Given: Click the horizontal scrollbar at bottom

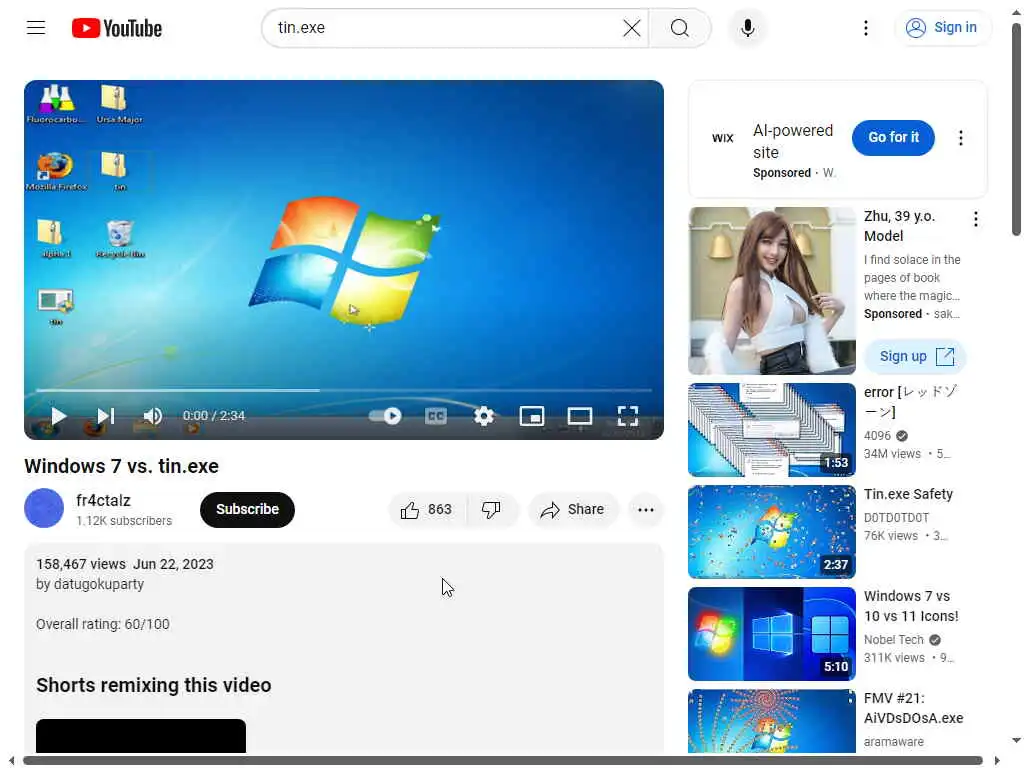Looking at the screenshot, I should [x=503, y=760].
